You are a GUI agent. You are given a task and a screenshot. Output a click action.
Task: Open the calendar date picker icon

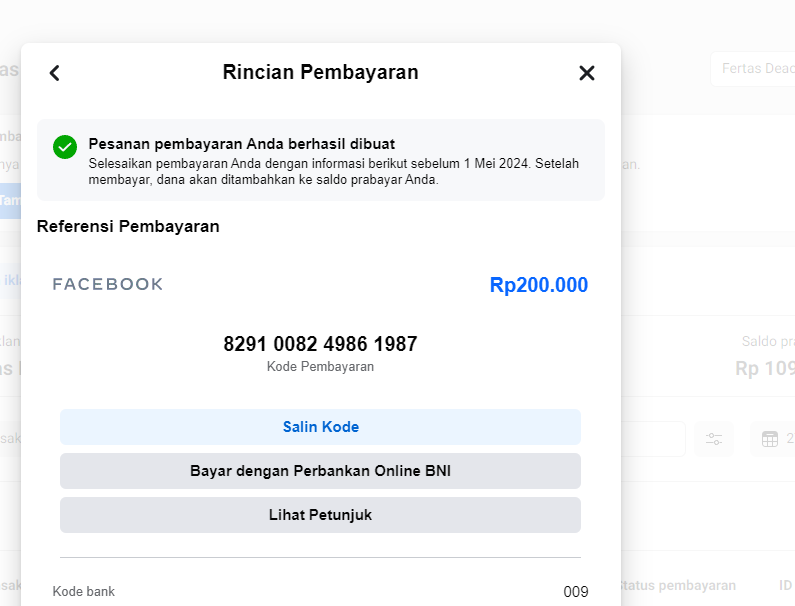click(770, 439)
